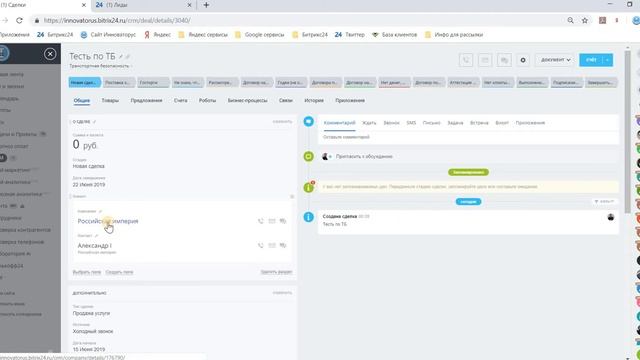Open the Связи tab
The width and height of the screenshot is (640, 360).
pos(286,100)
